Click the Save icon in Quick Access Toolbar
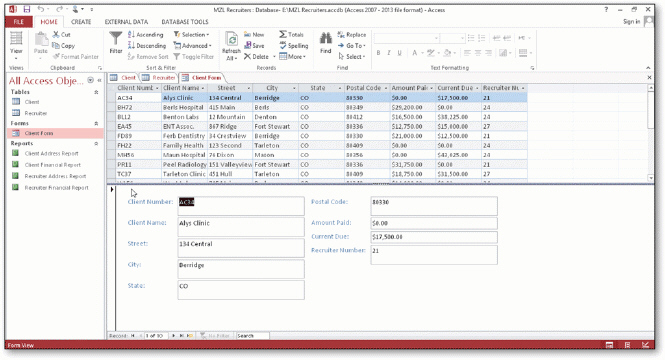 tap(27, 9)
